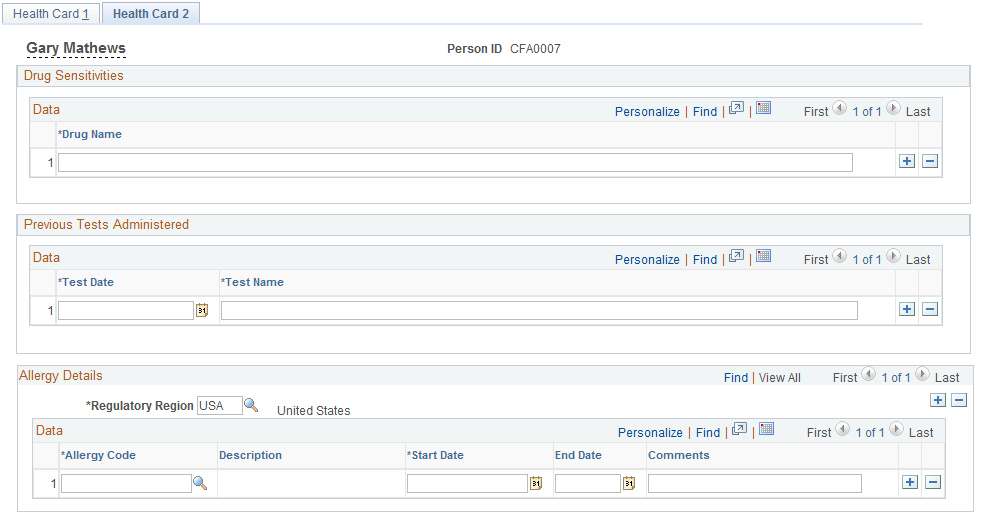982x517 pixels.
Task: Click Find in Previous Tests Administered grid
Action: click(x=705, y=260)
